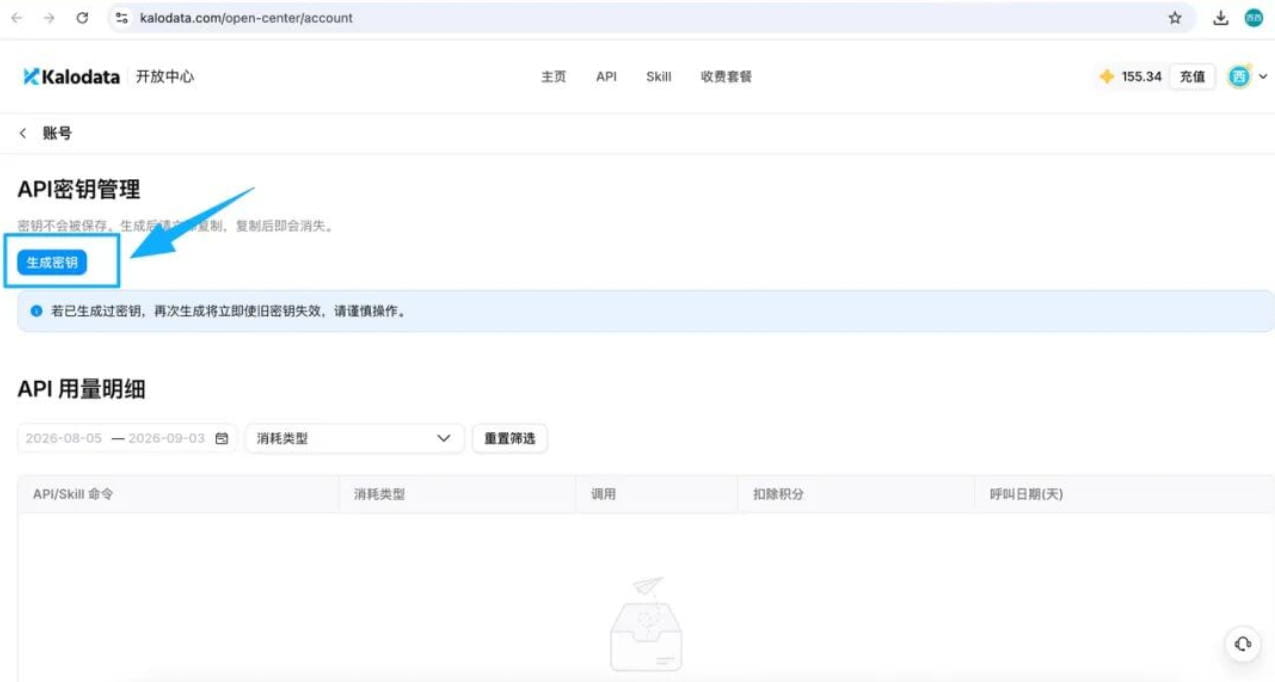The height and width of the screenshot is (682, 1275).
Task: Open the customer support headset icon
Action: point(1242,644)
